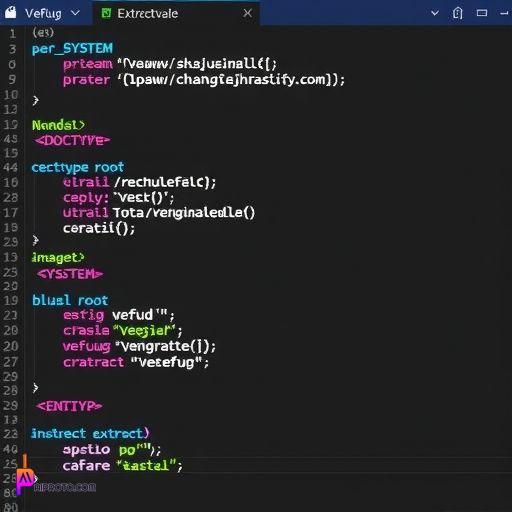Click the 'instrect extrect)' line

click(90, 433)
